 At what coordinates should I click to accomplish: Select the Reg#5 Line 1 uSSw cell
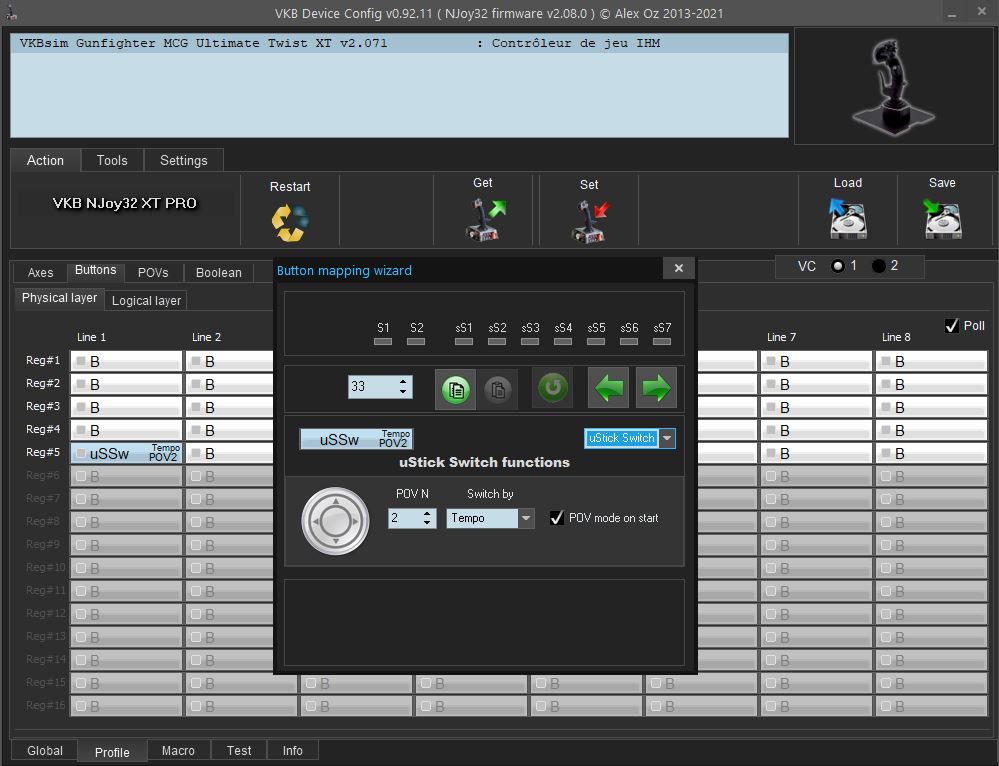point(126,453)
